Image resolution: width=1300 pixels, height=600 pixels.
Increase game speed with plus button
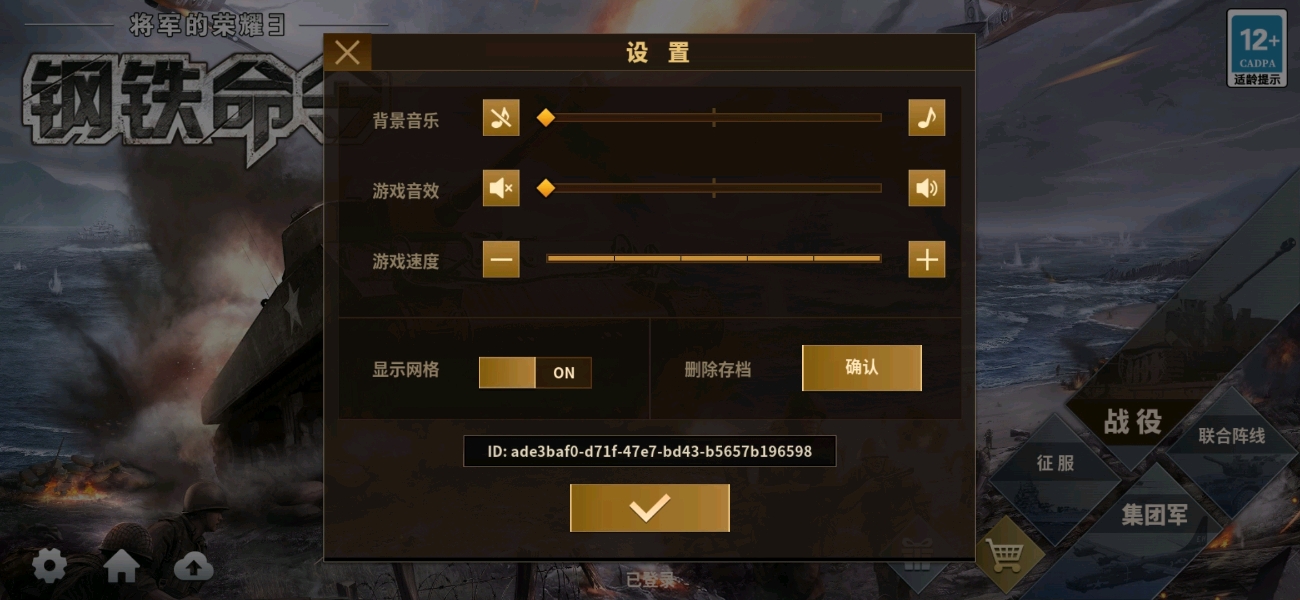tap(927, 260)
